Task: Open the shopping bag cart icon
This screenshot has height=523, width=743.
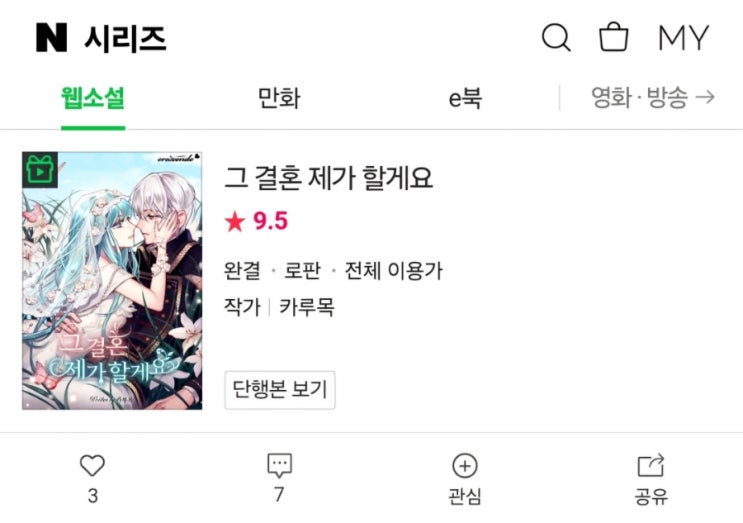Action: pyautogui.click(x=614, y=36)
